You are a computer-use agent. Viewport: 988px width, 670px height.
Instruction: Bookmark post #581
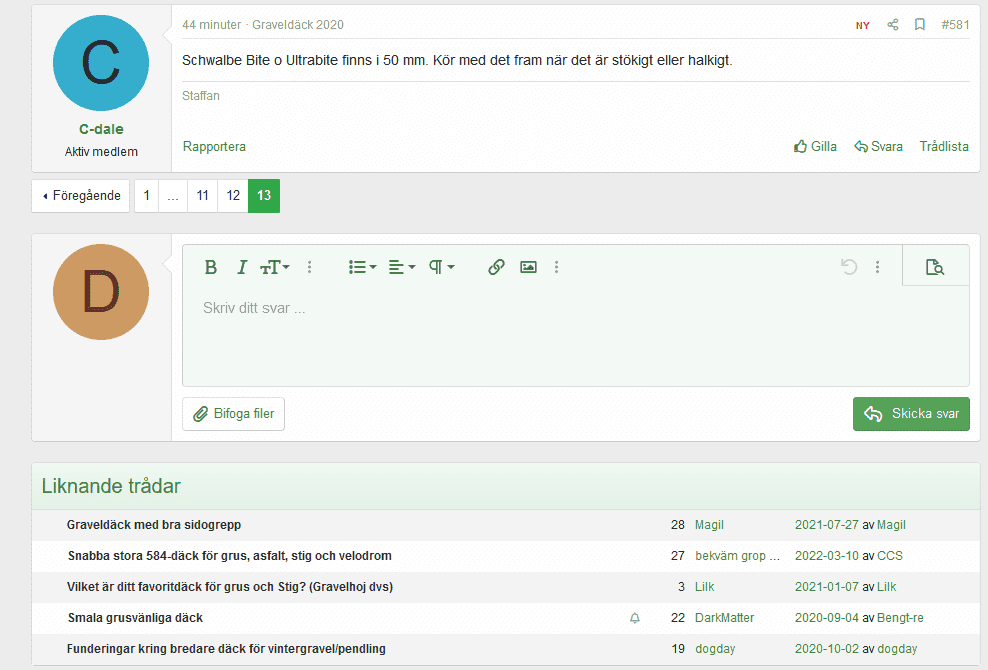[x=920, y=25]
